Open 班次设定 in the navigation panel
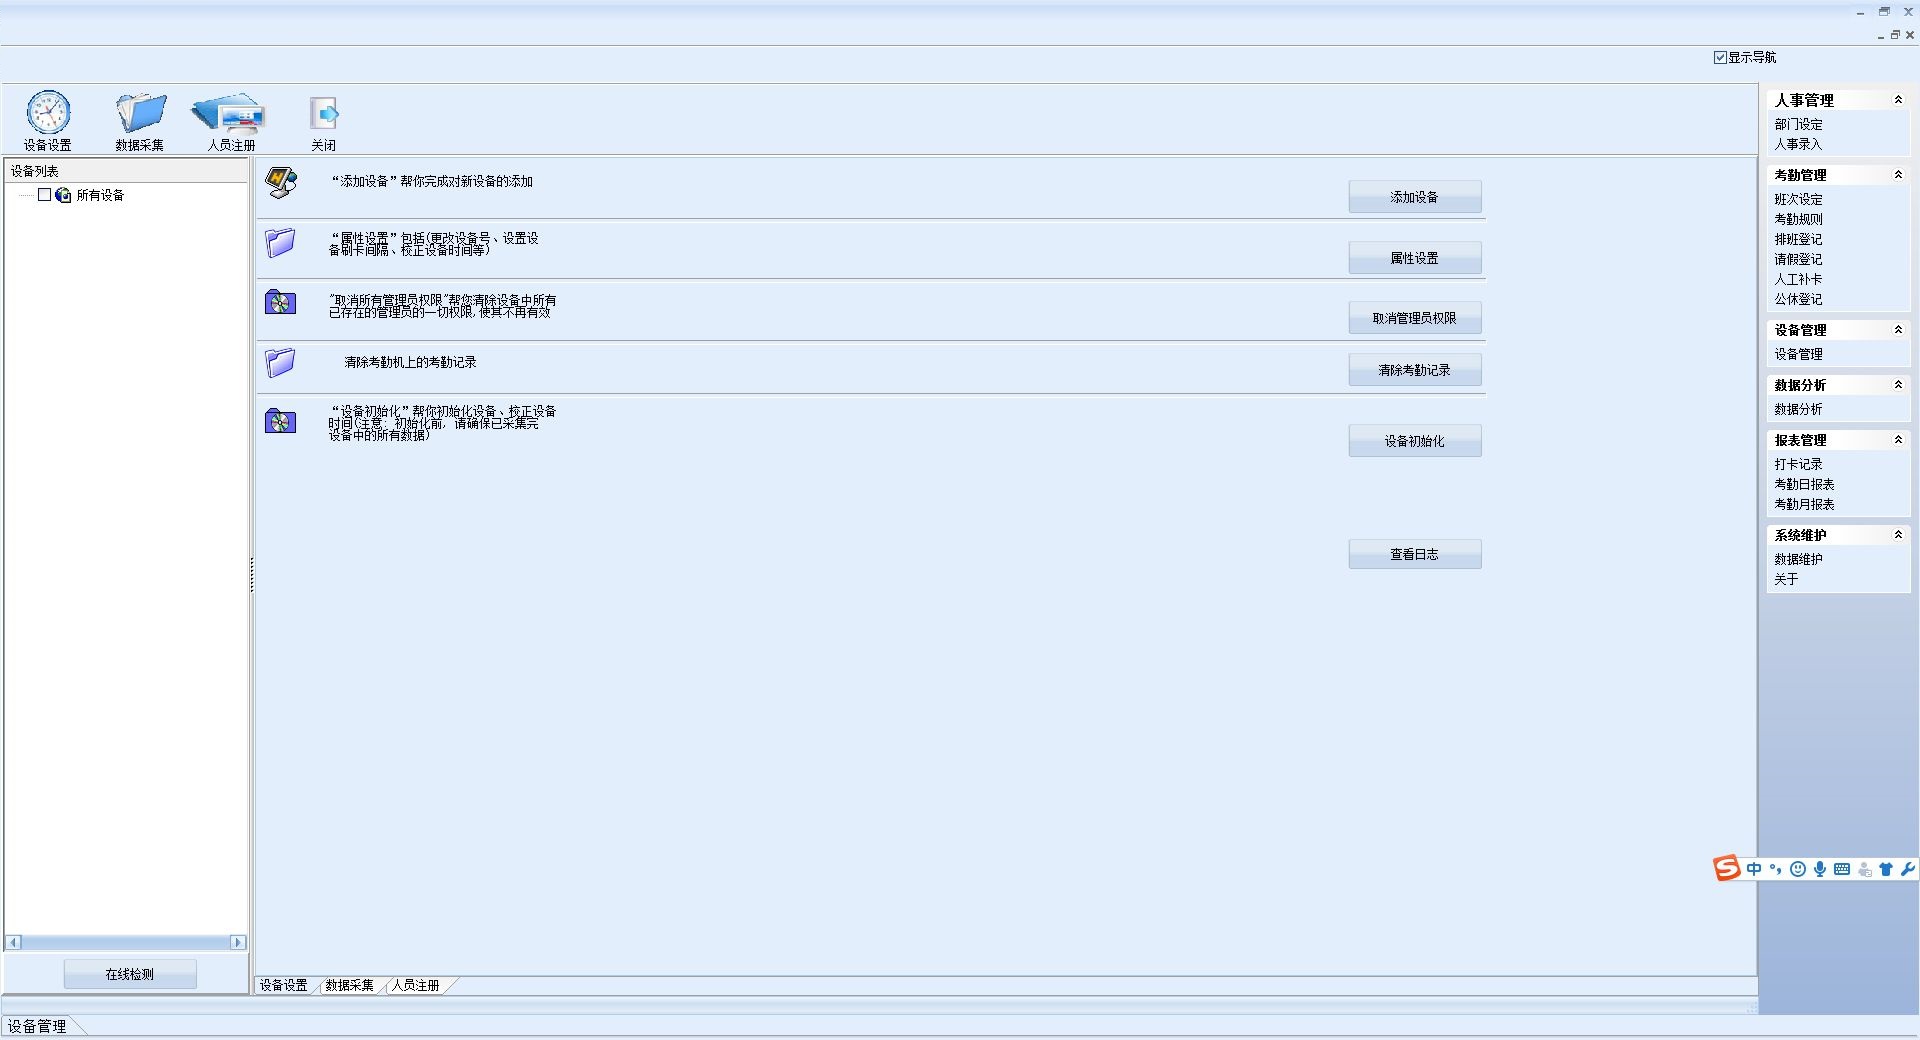The image size is (1920, 1040). click(x=1798, y=199)
